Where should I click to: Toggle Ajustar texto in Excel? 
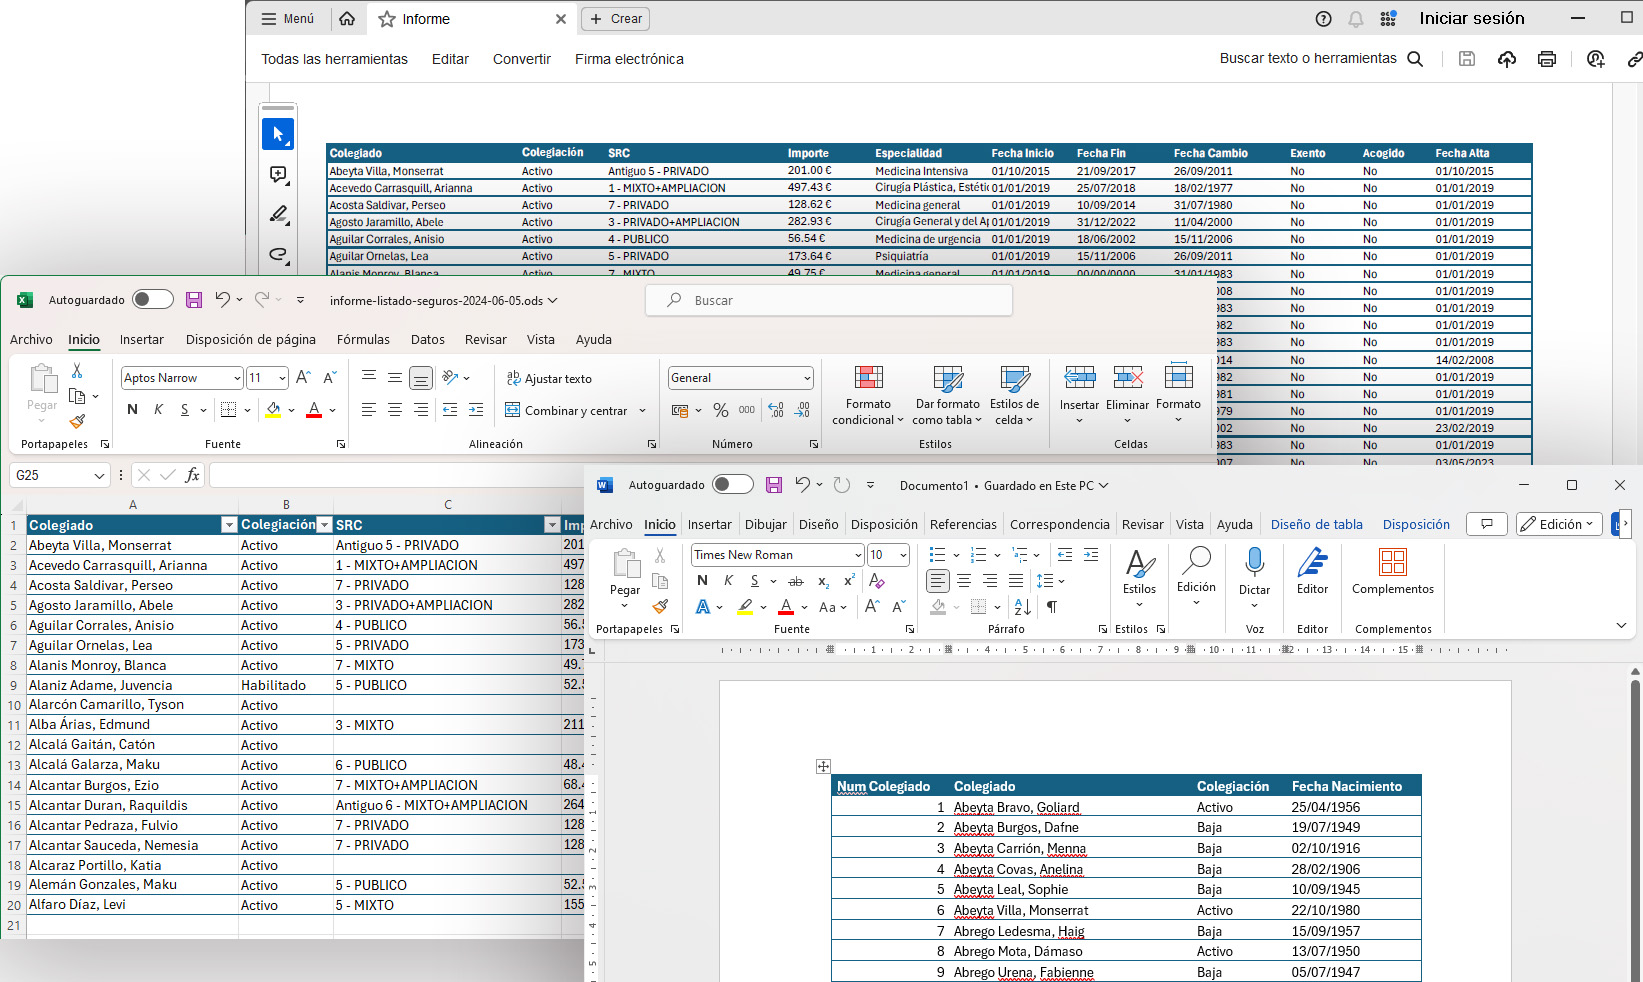click(549, 378)
